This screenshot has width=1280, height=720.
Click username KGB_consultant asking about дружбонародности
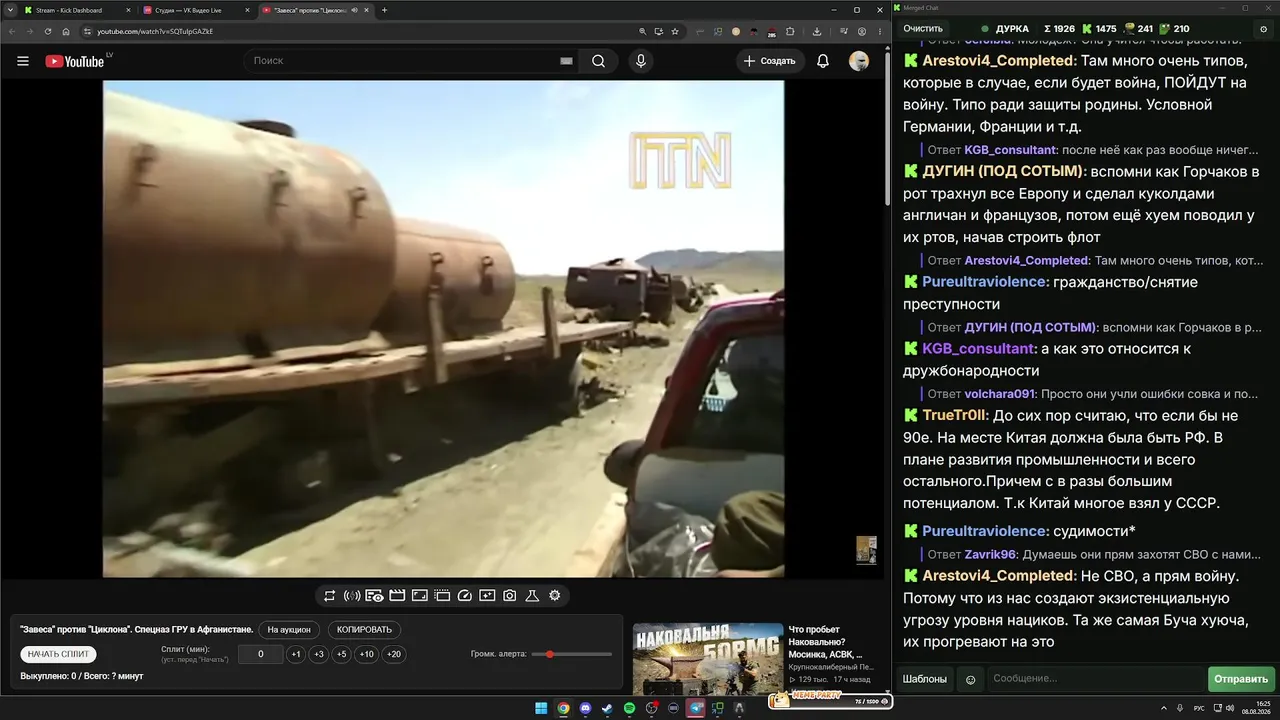click(978, 349)
